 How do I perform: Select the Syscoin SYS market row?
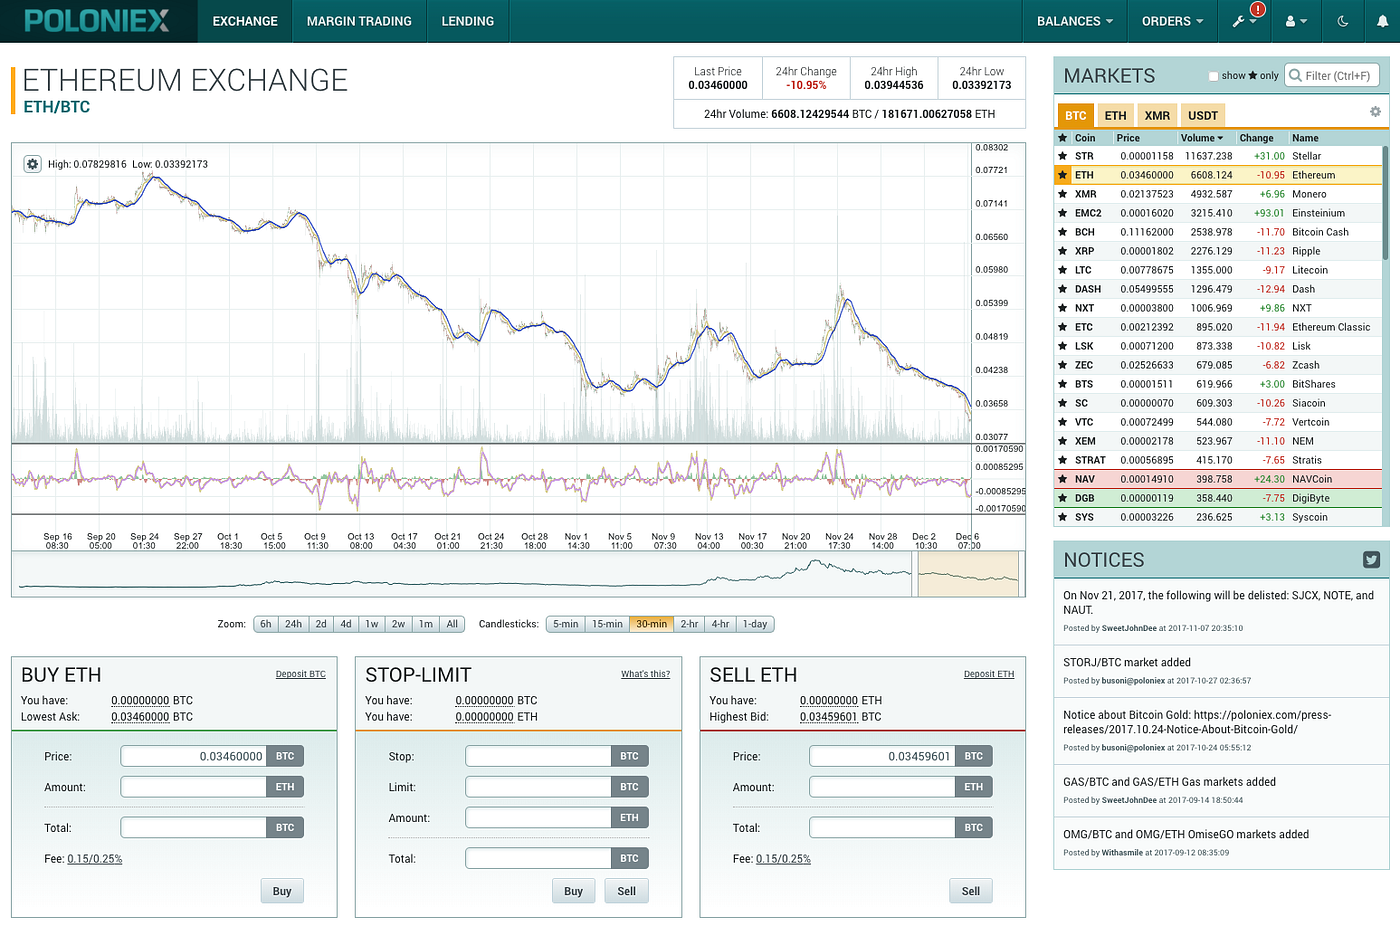(x=1218, y=517)
